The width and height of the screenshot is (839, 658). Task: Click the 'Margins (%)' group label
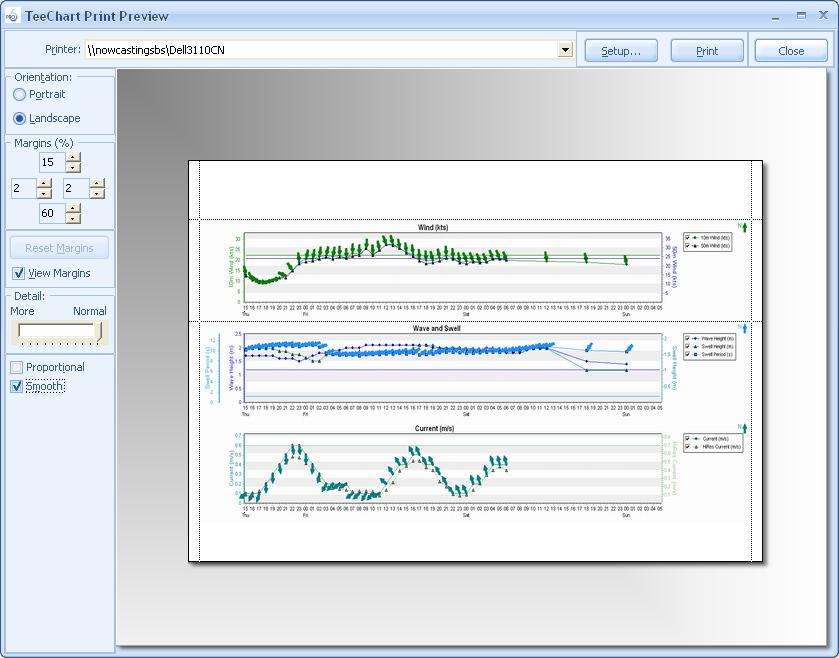pos(43,143)
